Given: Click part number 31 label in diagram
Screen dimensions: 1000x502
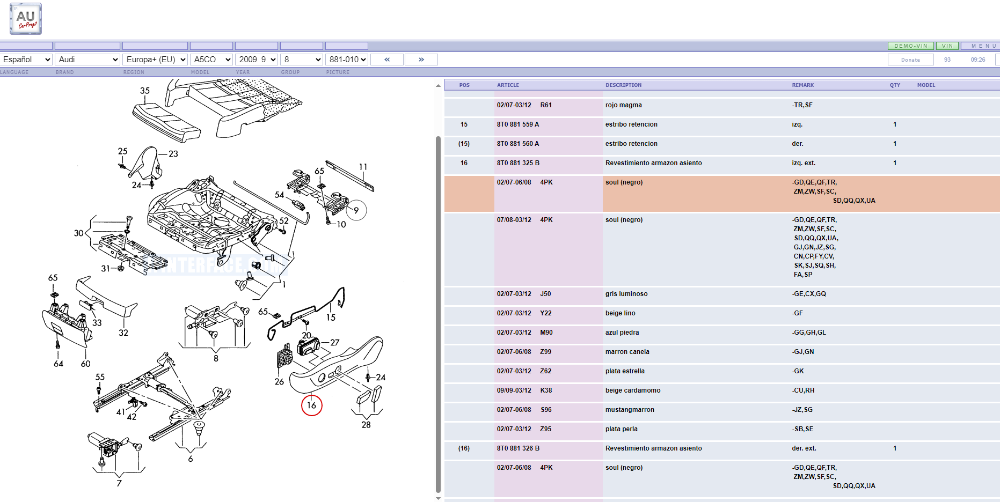Looking at the screenshot, I should (x=106, y=268).
